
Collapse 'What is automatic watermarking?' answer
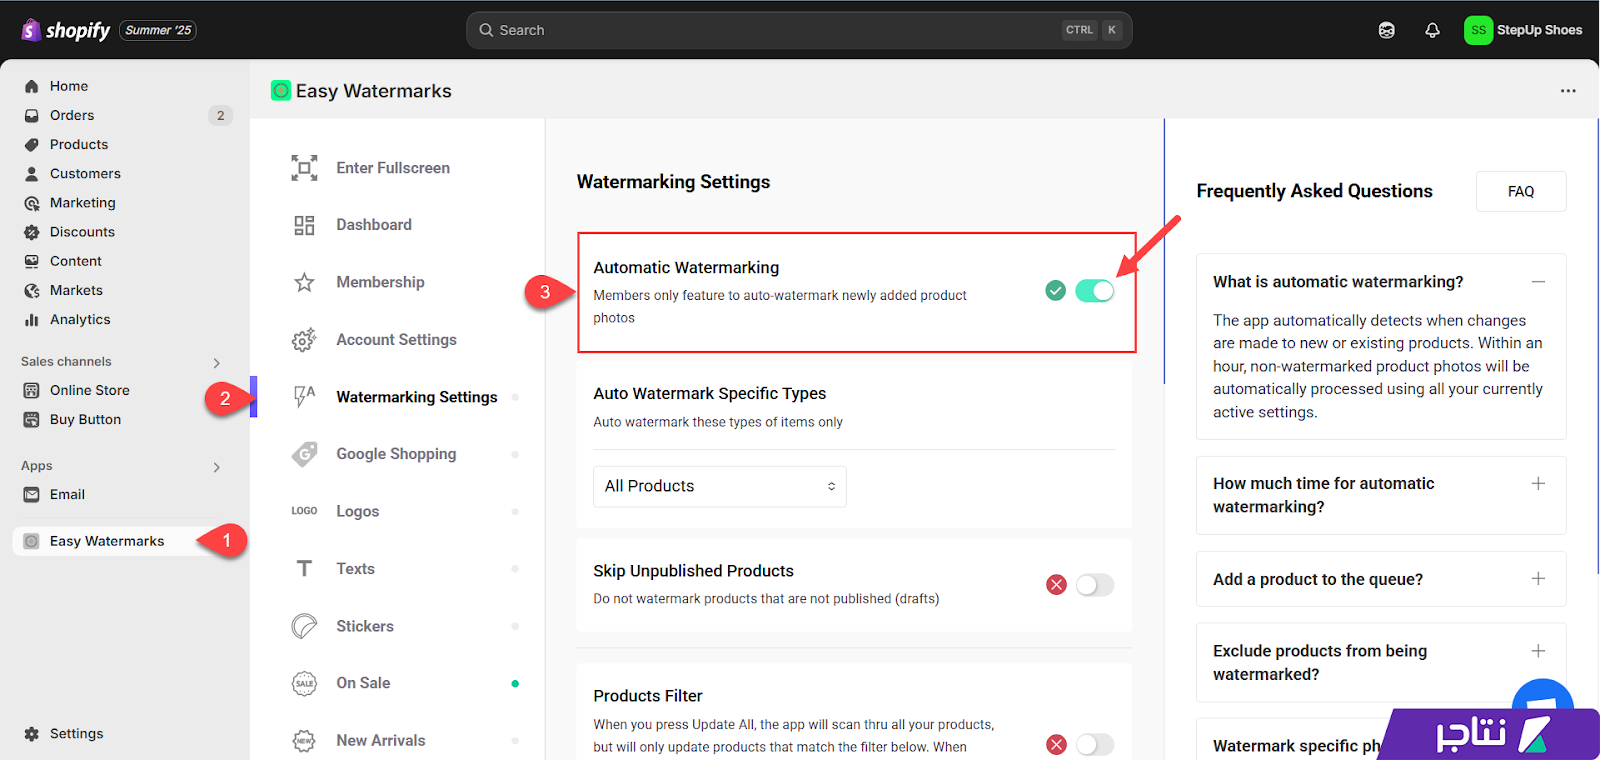1538,282
